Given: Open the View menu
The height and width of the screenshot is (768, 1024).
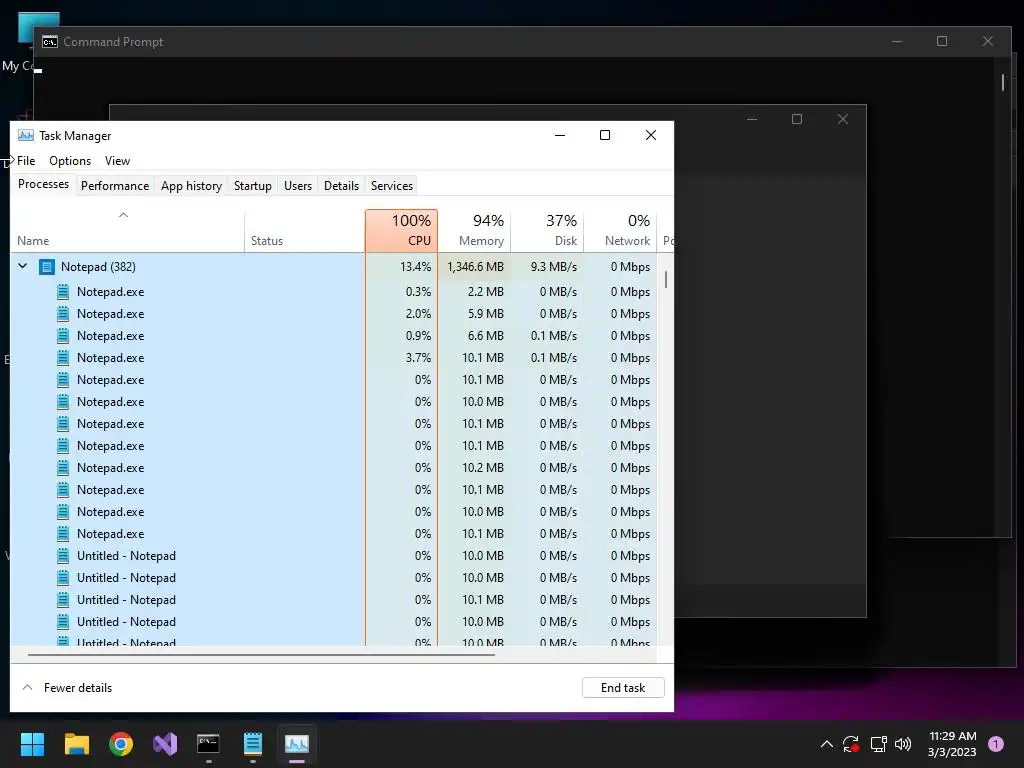Looking at the screenshot, I should 118,161.
